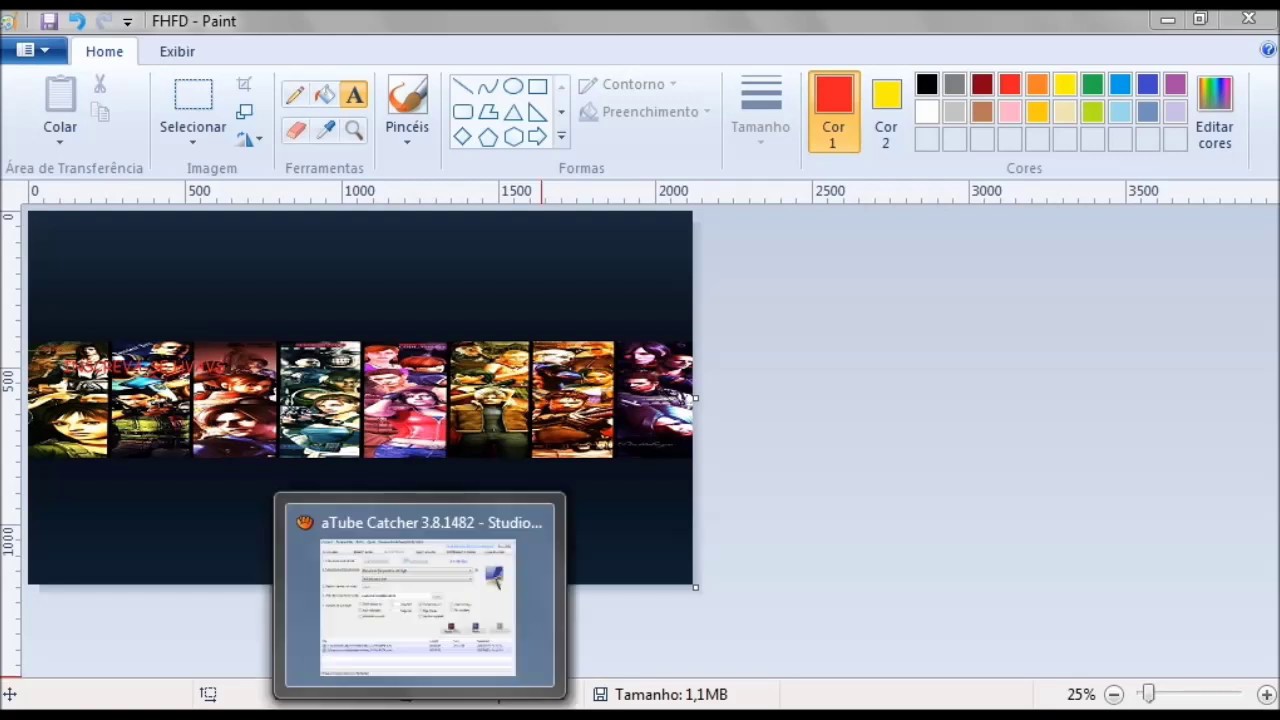Select the Fill with color bucket tool
Screen dimensions: 1280x720
(x=325, y=95)
